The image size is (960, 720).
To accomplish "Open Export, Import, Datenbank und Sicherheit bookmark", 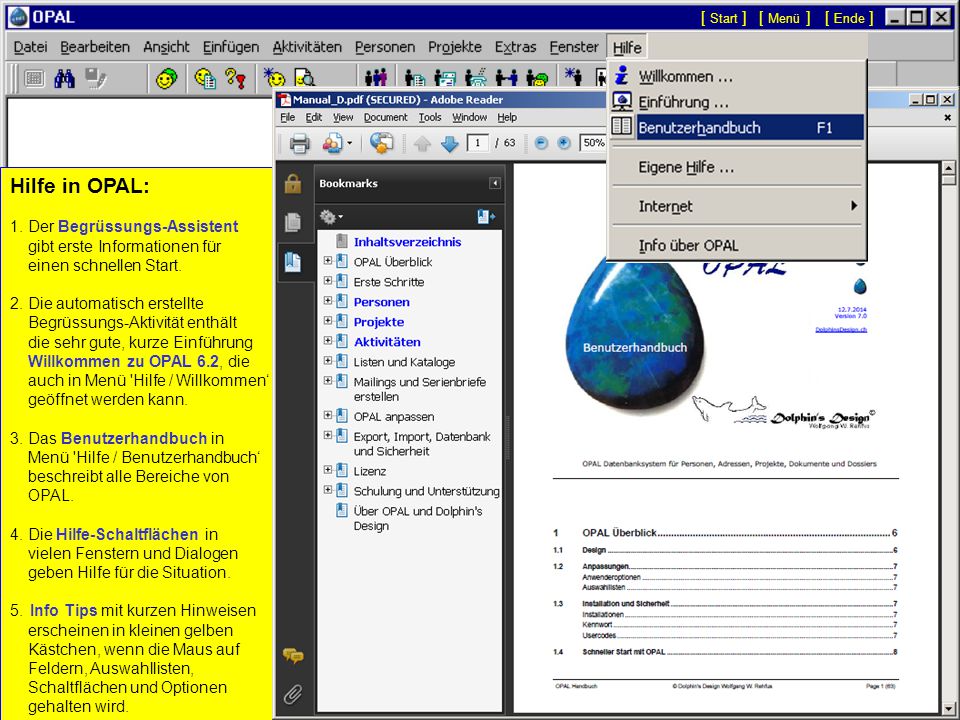I will (421, 443).
